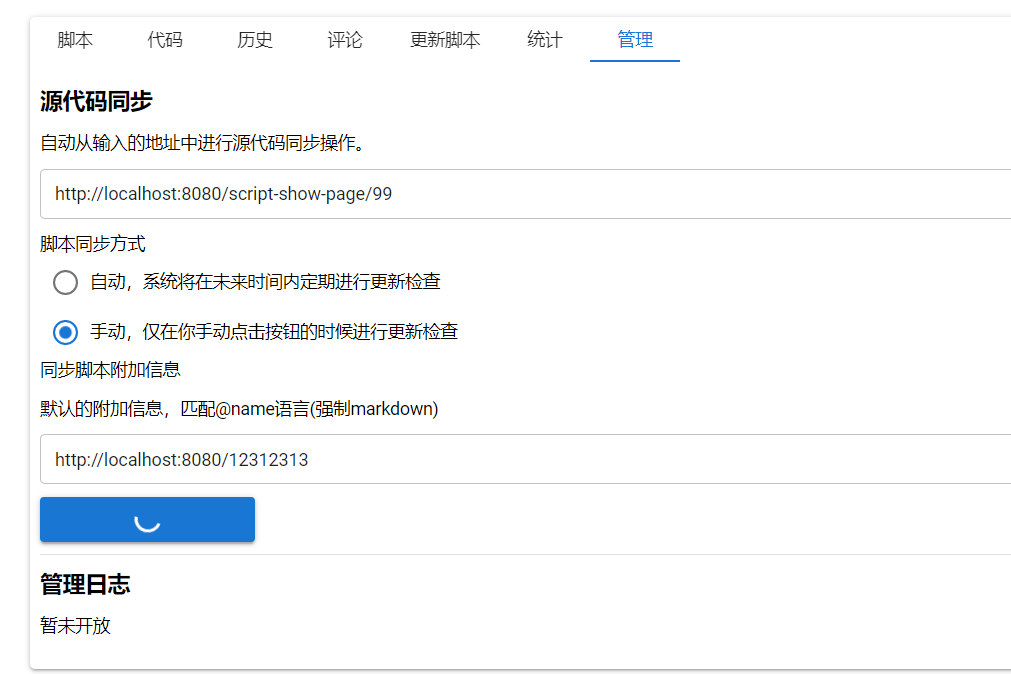Screen dimensions: 1011x674
Task: Click the 暂未开放 text
Action: point(74,626)
